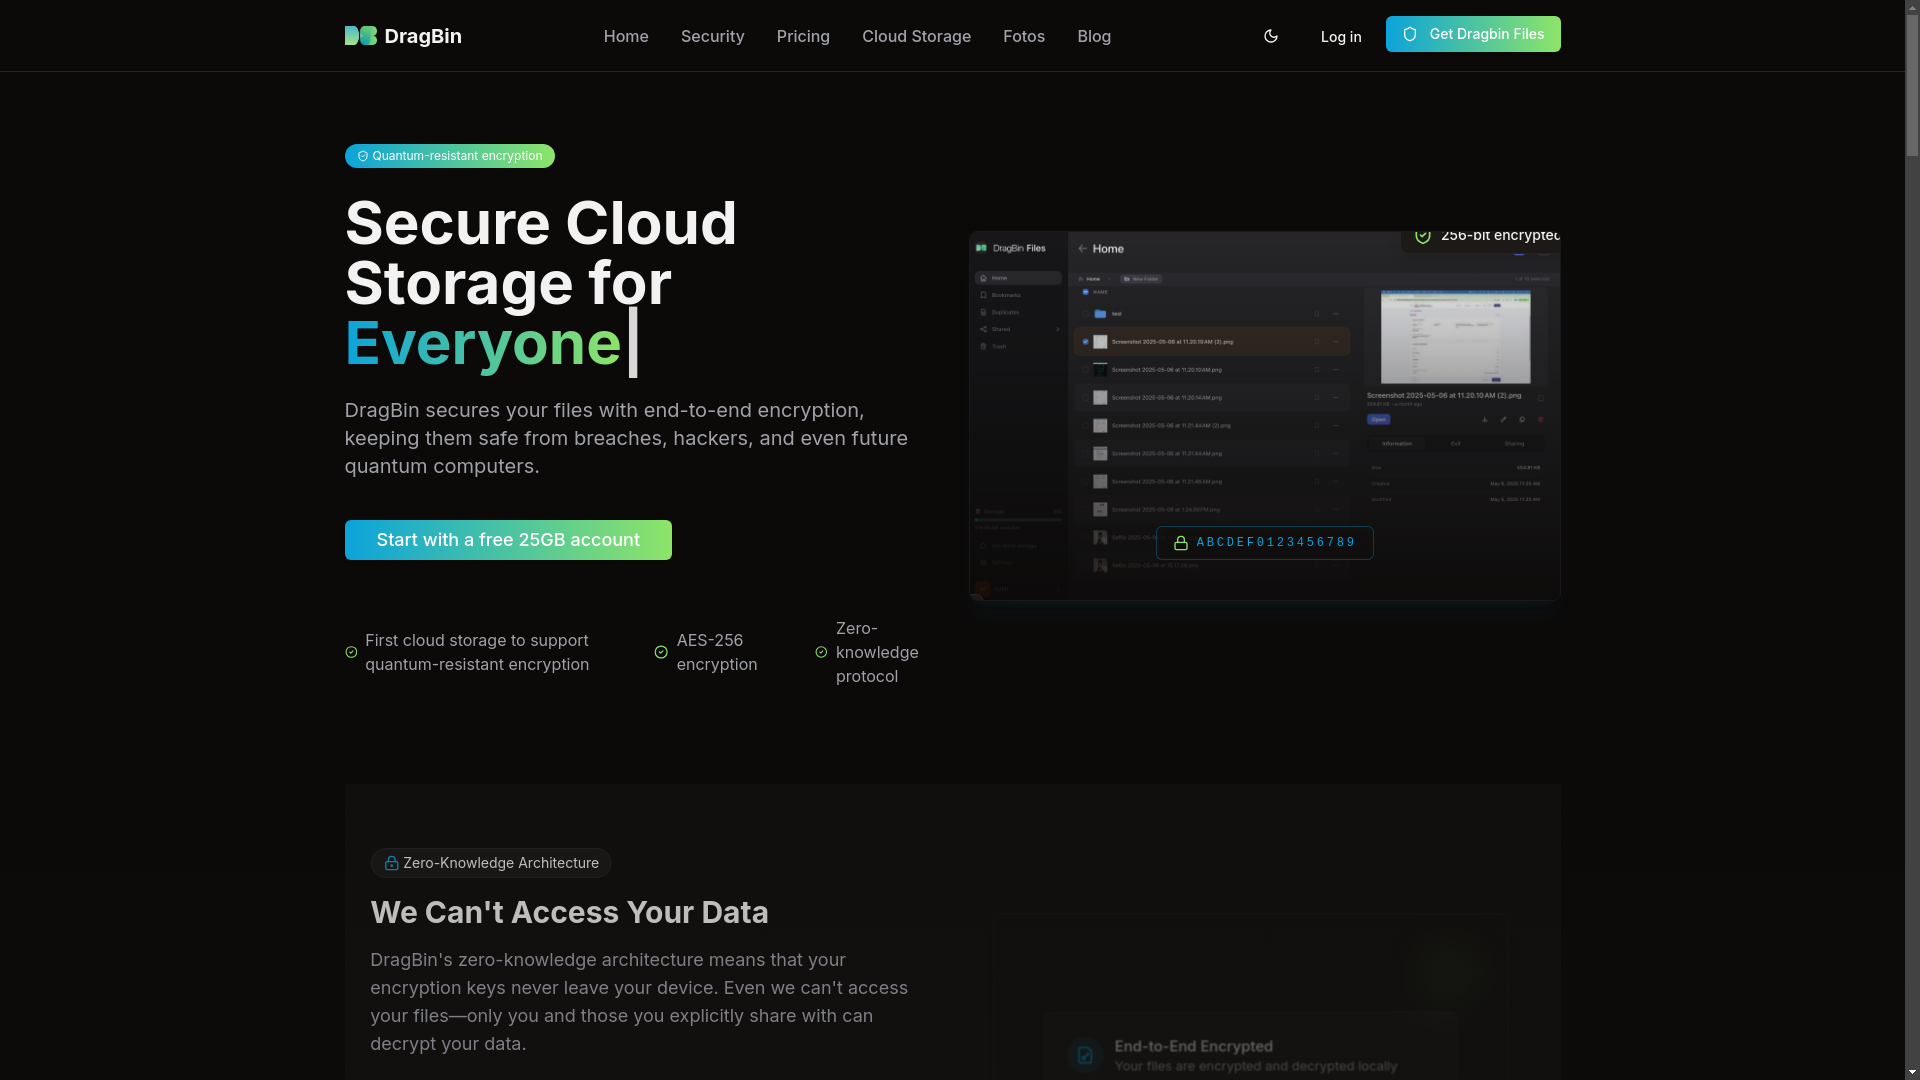The height and width of the screenshot is (1080, 1920).
Task: Click the 'AES-256 encryption' text
Action: [717, 652]
